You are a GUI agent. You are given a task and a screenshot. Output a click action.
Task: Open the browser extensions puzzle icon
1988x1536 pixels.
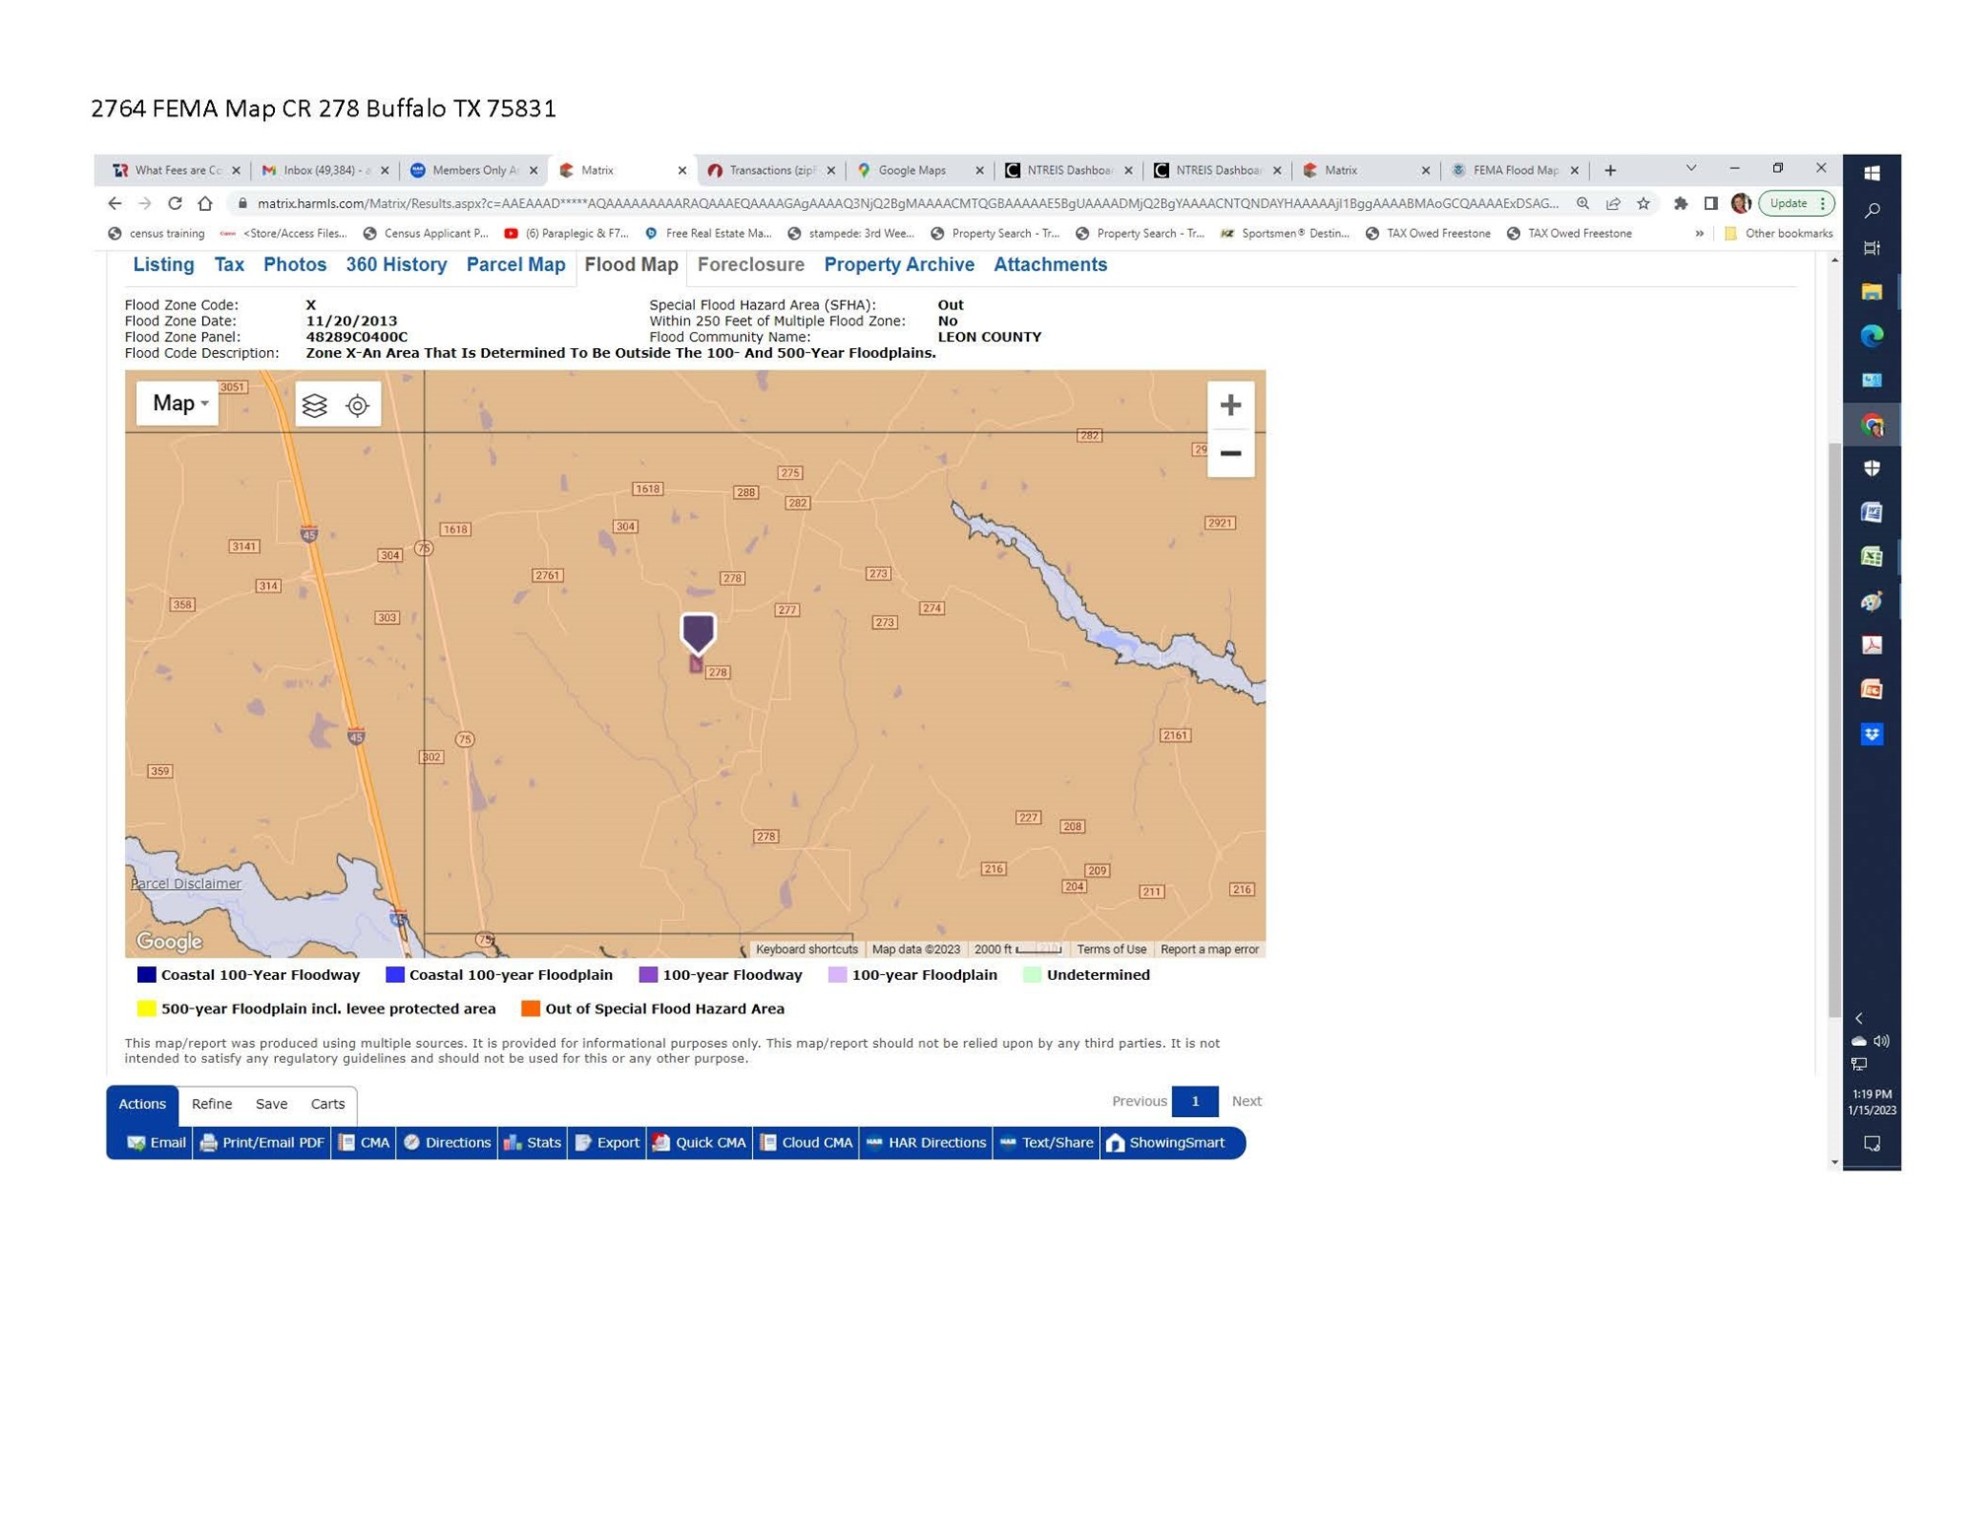[1680, 203]
